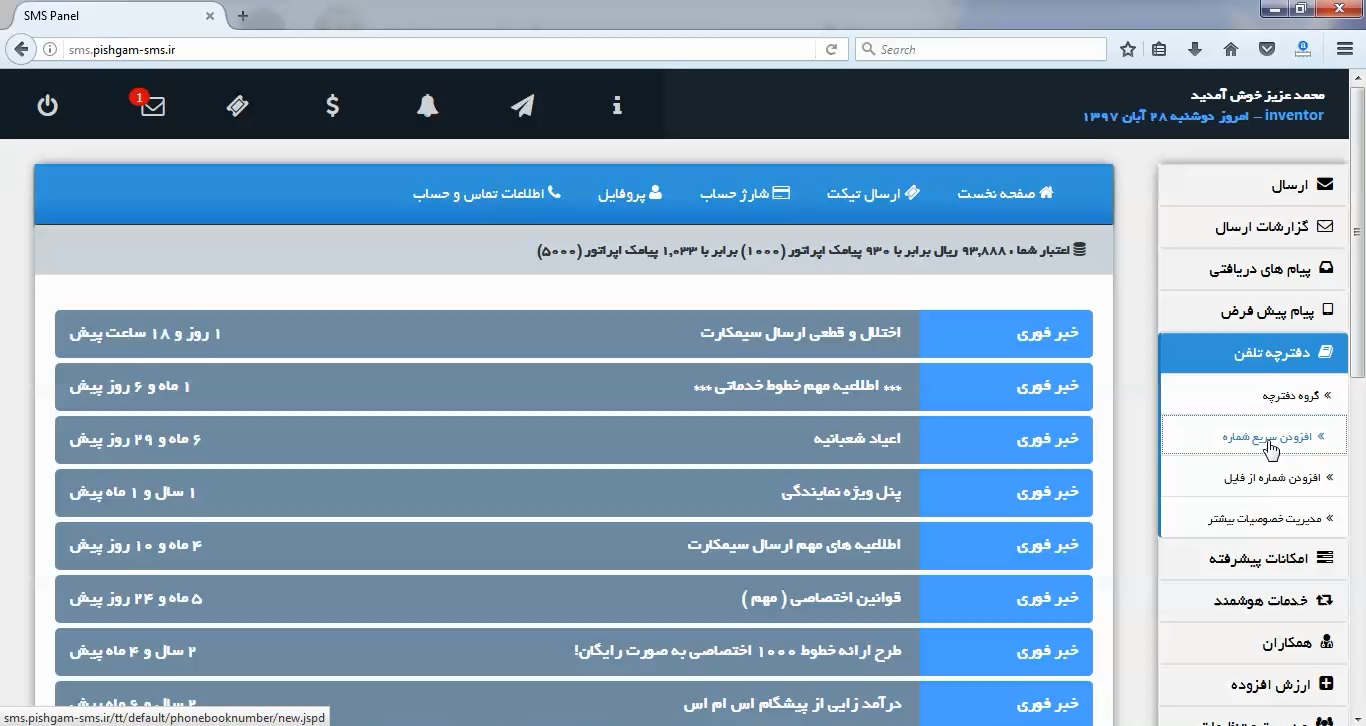Open the inbox envelope icon with badge
This screenshot has width=1366, height=726.
click(150, 104)
